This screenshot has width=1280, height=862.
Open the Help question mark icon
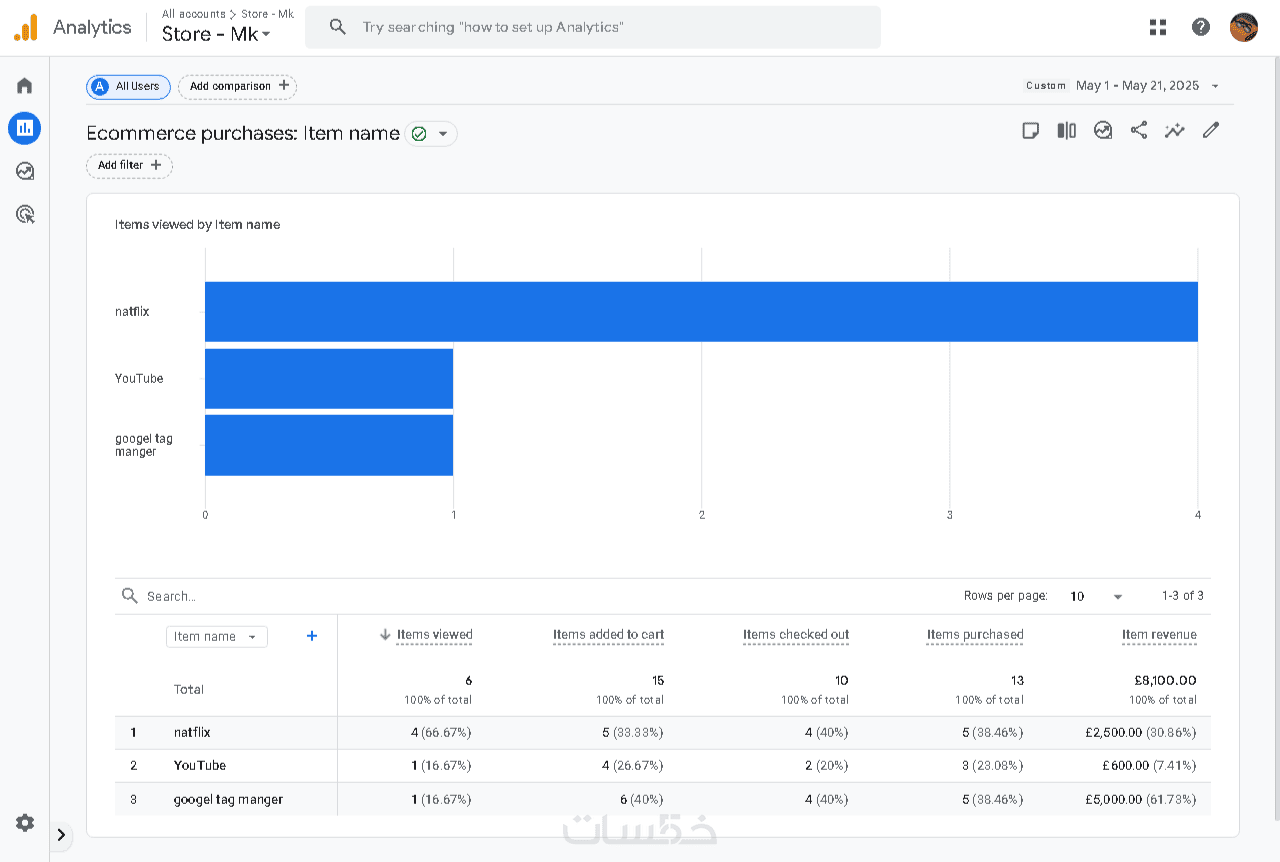click(1201, 28)
